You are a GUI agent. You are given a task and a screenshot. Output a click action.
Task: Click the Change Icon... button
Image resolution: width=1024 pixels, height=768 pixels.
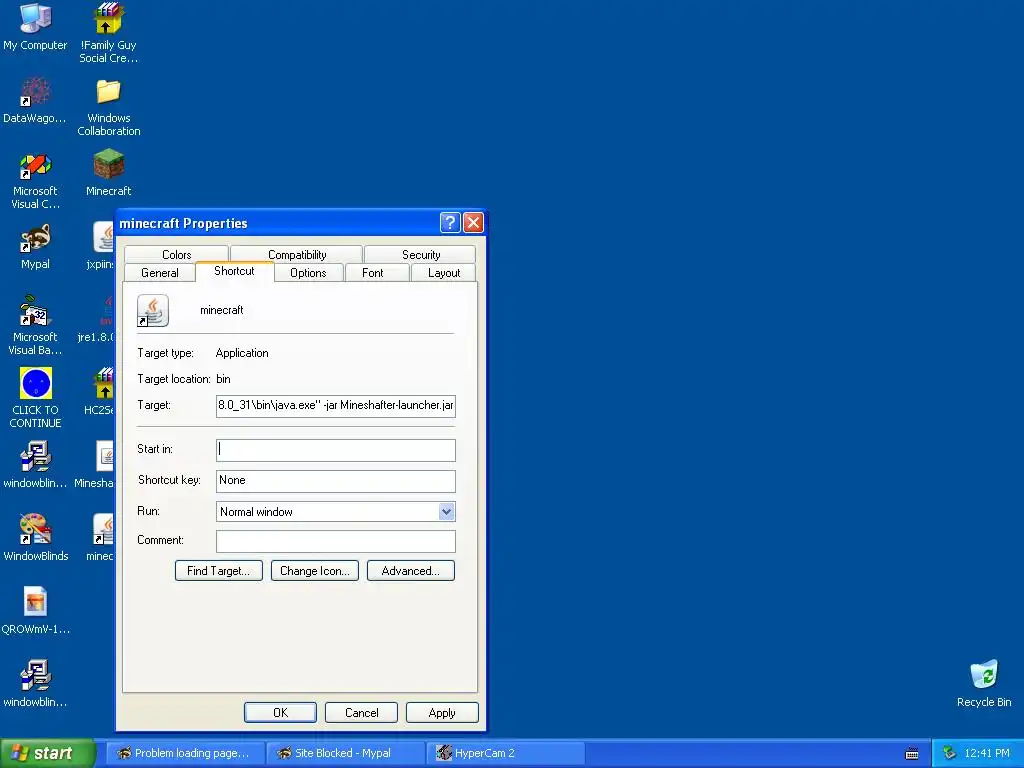click(315, 570)
